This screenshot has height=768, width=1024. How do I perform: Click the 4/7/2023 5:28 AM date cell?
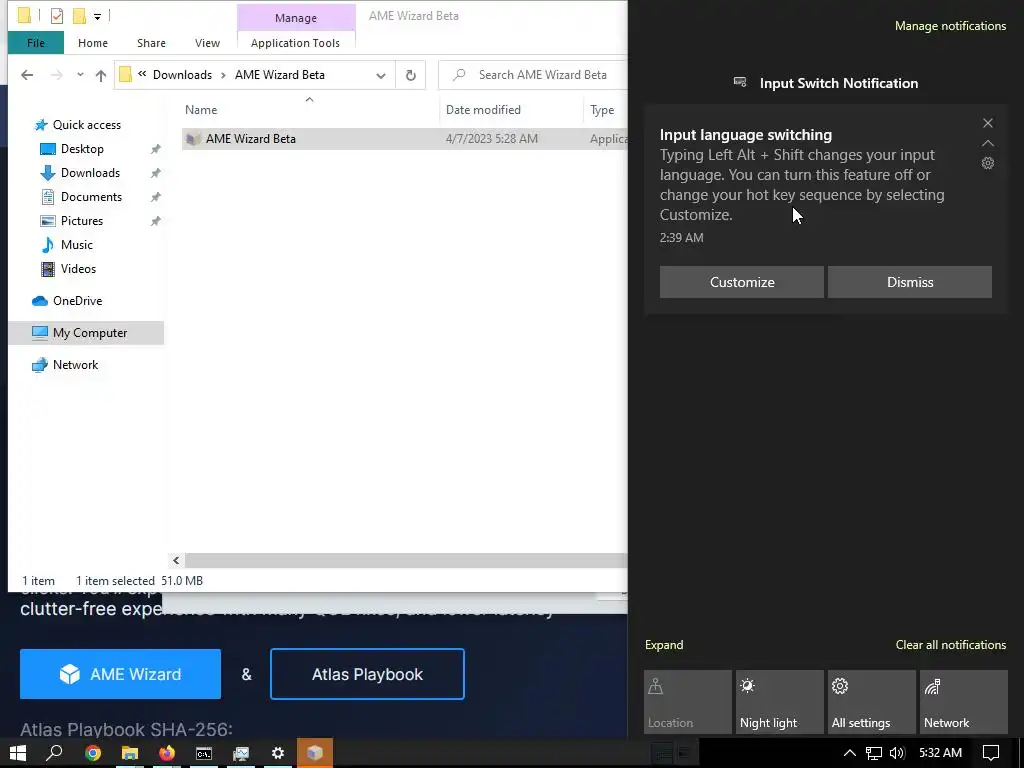[492, 138]
